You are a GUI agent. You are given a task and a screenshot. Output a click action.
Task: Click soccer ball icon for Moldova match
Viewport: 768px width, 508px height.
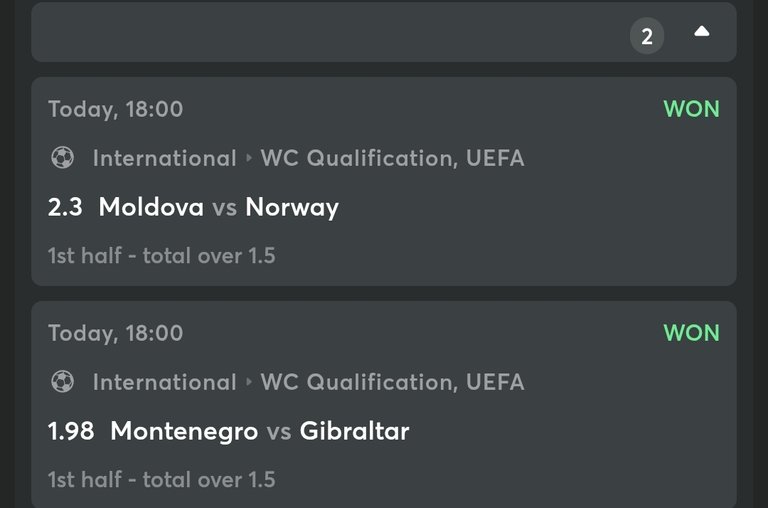63,158
